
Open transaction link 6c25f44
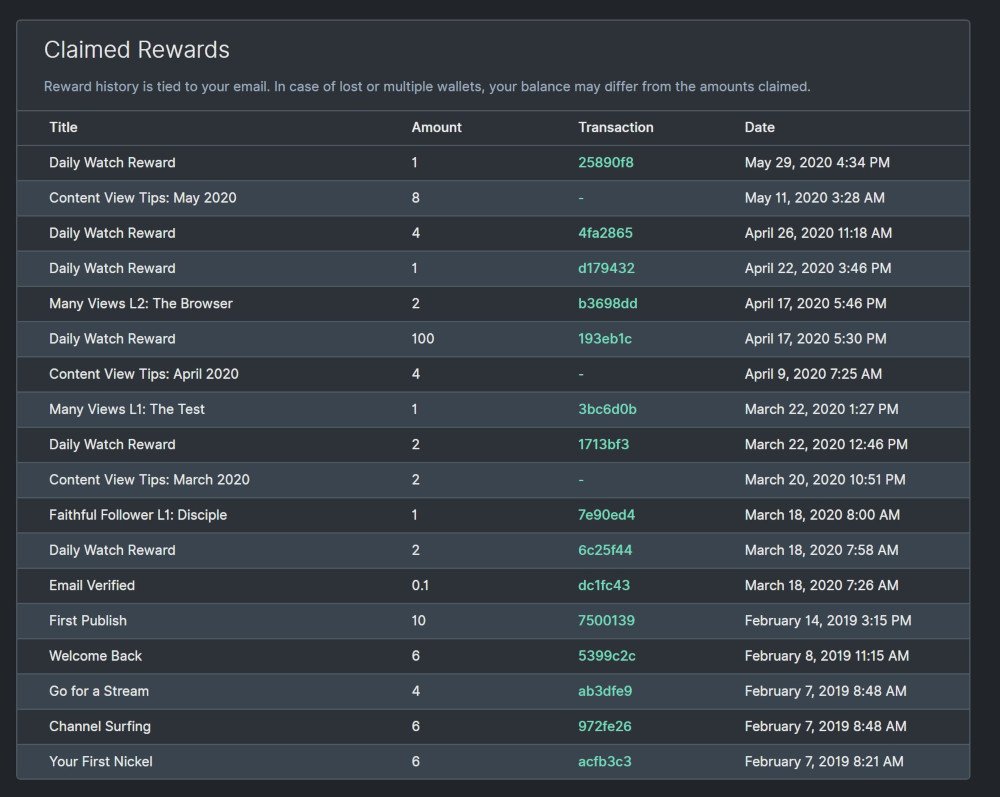coord(605,550)
